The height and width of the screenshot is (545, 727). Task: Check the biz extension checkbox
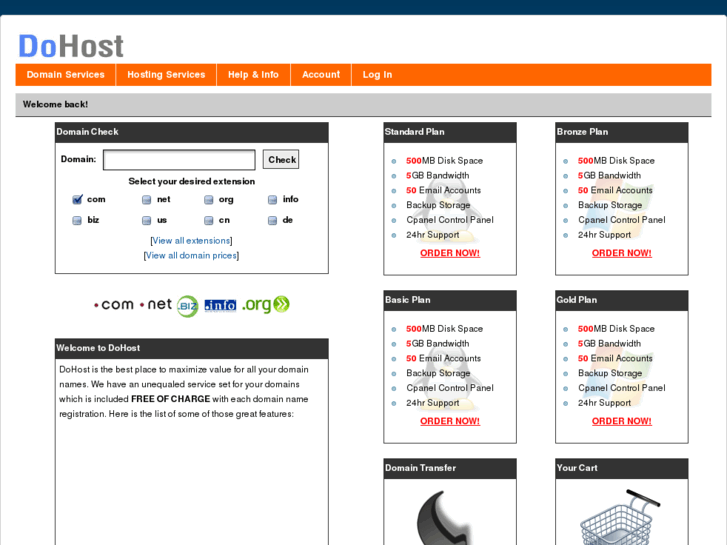[x=77, y=220]
